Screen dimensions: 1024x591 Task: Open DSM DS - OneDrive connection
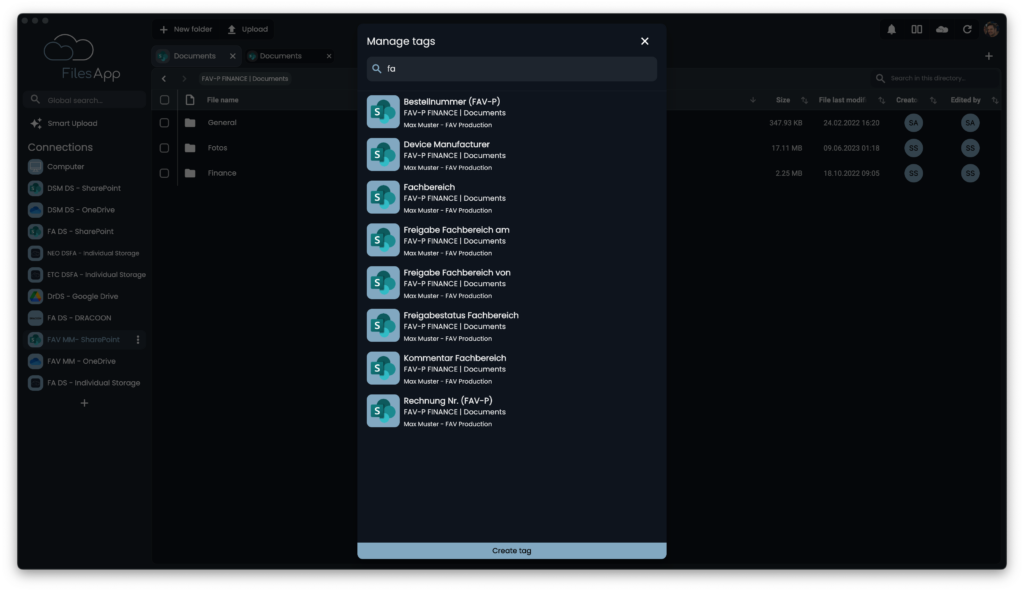tap(72, 210)
